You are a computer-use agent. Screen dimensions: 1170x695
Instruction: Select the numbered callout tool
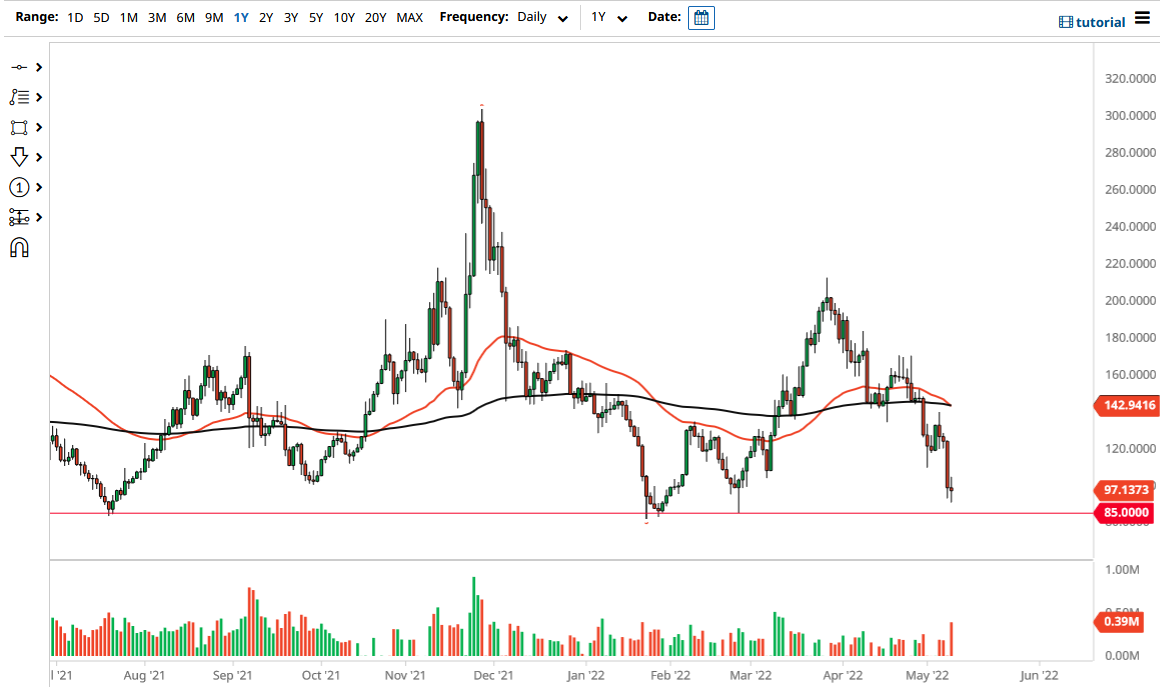pos(18,187)
